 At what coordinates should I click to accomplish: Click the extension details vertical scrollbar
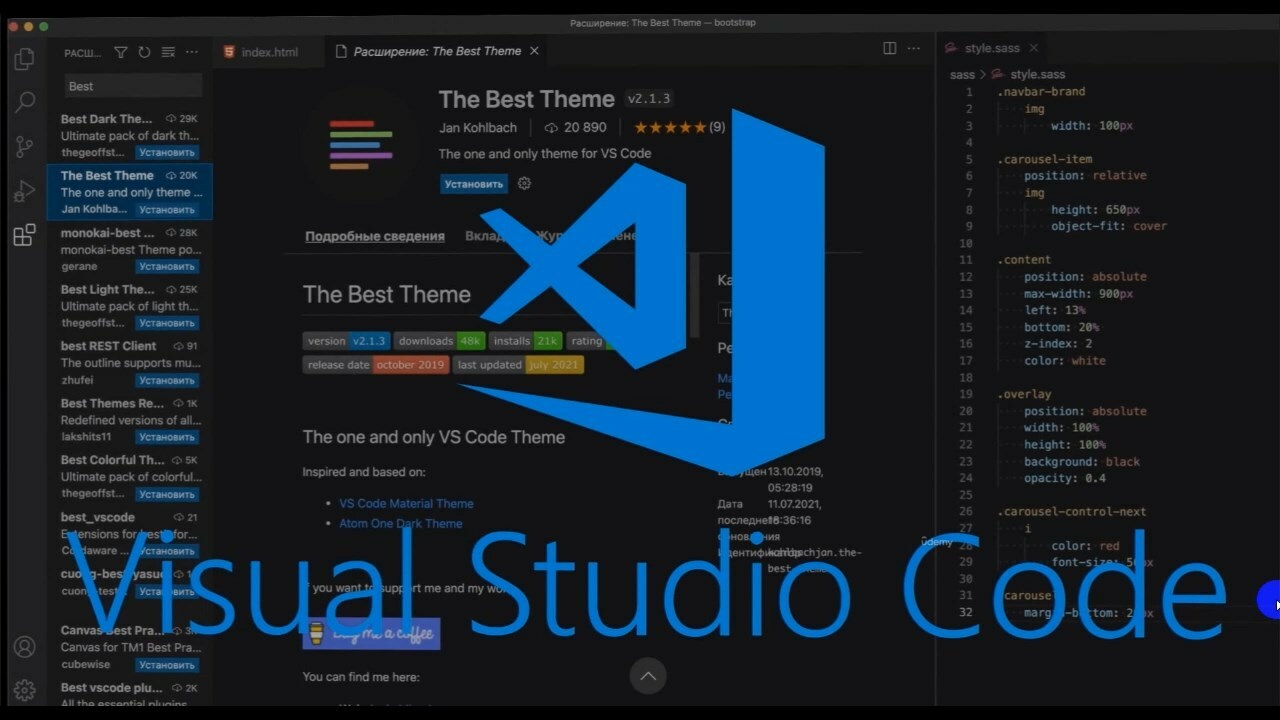[695, 296]
